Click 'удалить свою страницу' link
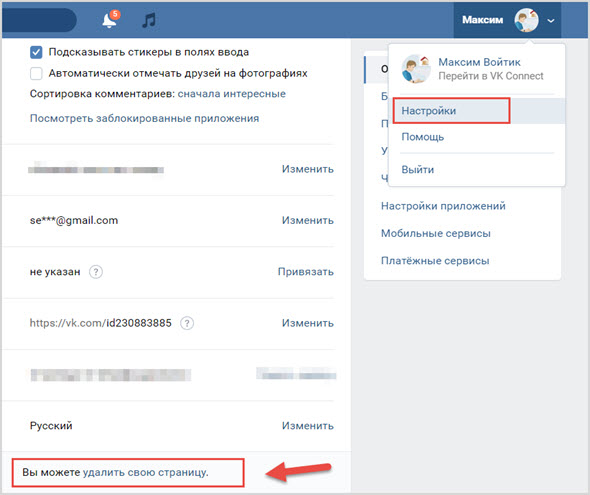This screenshot has height=495, width=590. (145, 472)
